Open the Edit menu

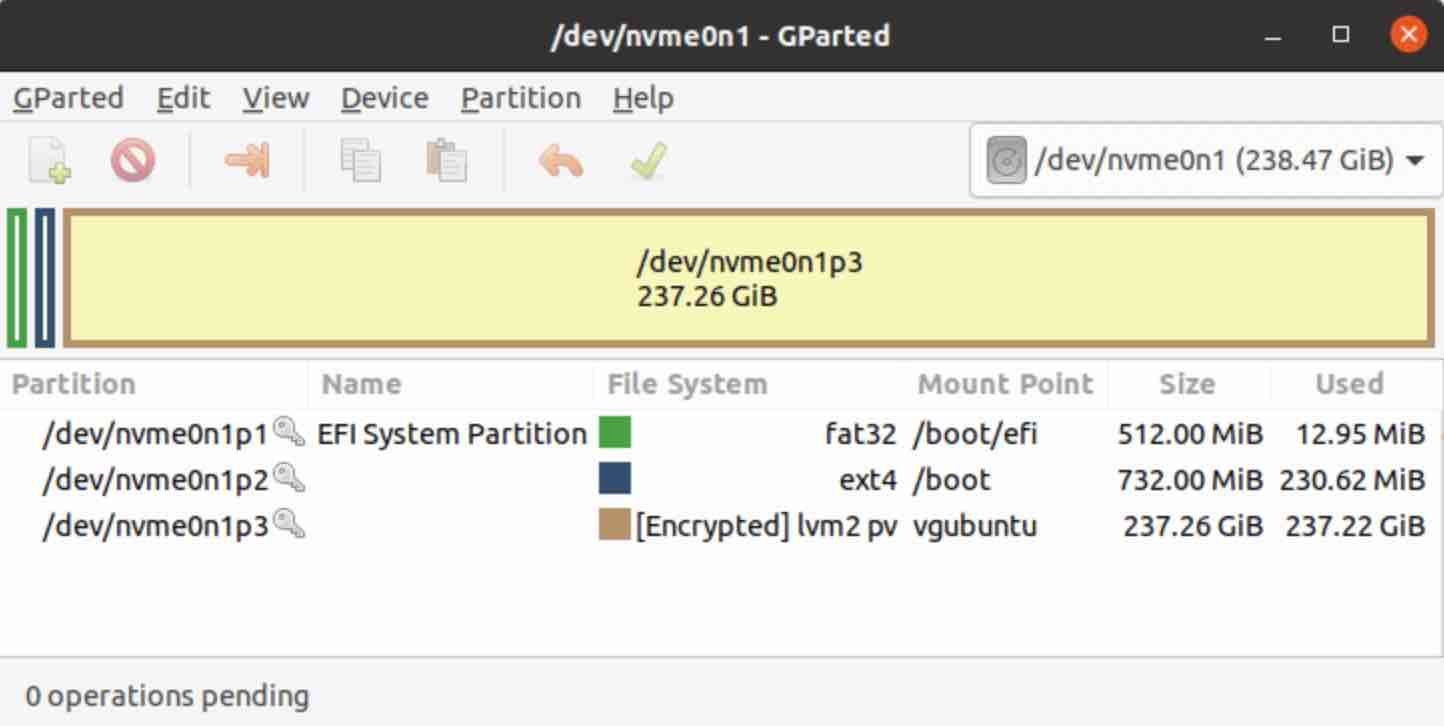pos(183,98)
